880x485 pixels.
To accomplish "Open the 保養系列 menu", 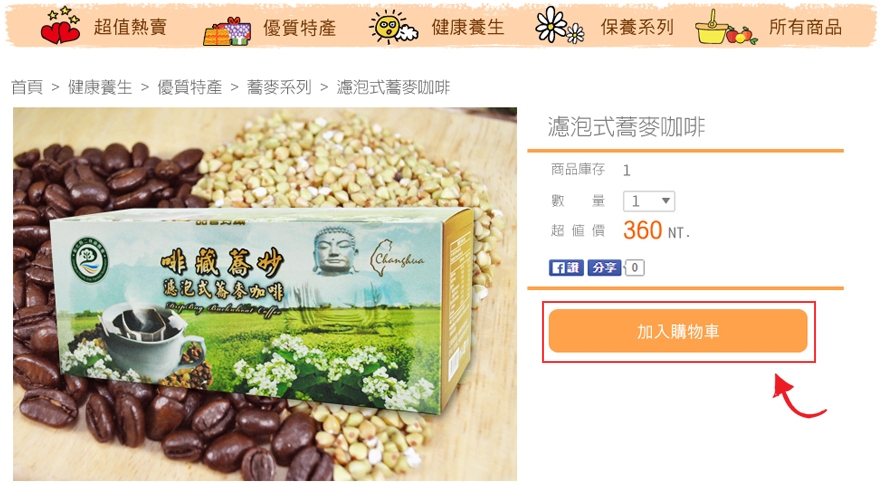I will point(637,27).
